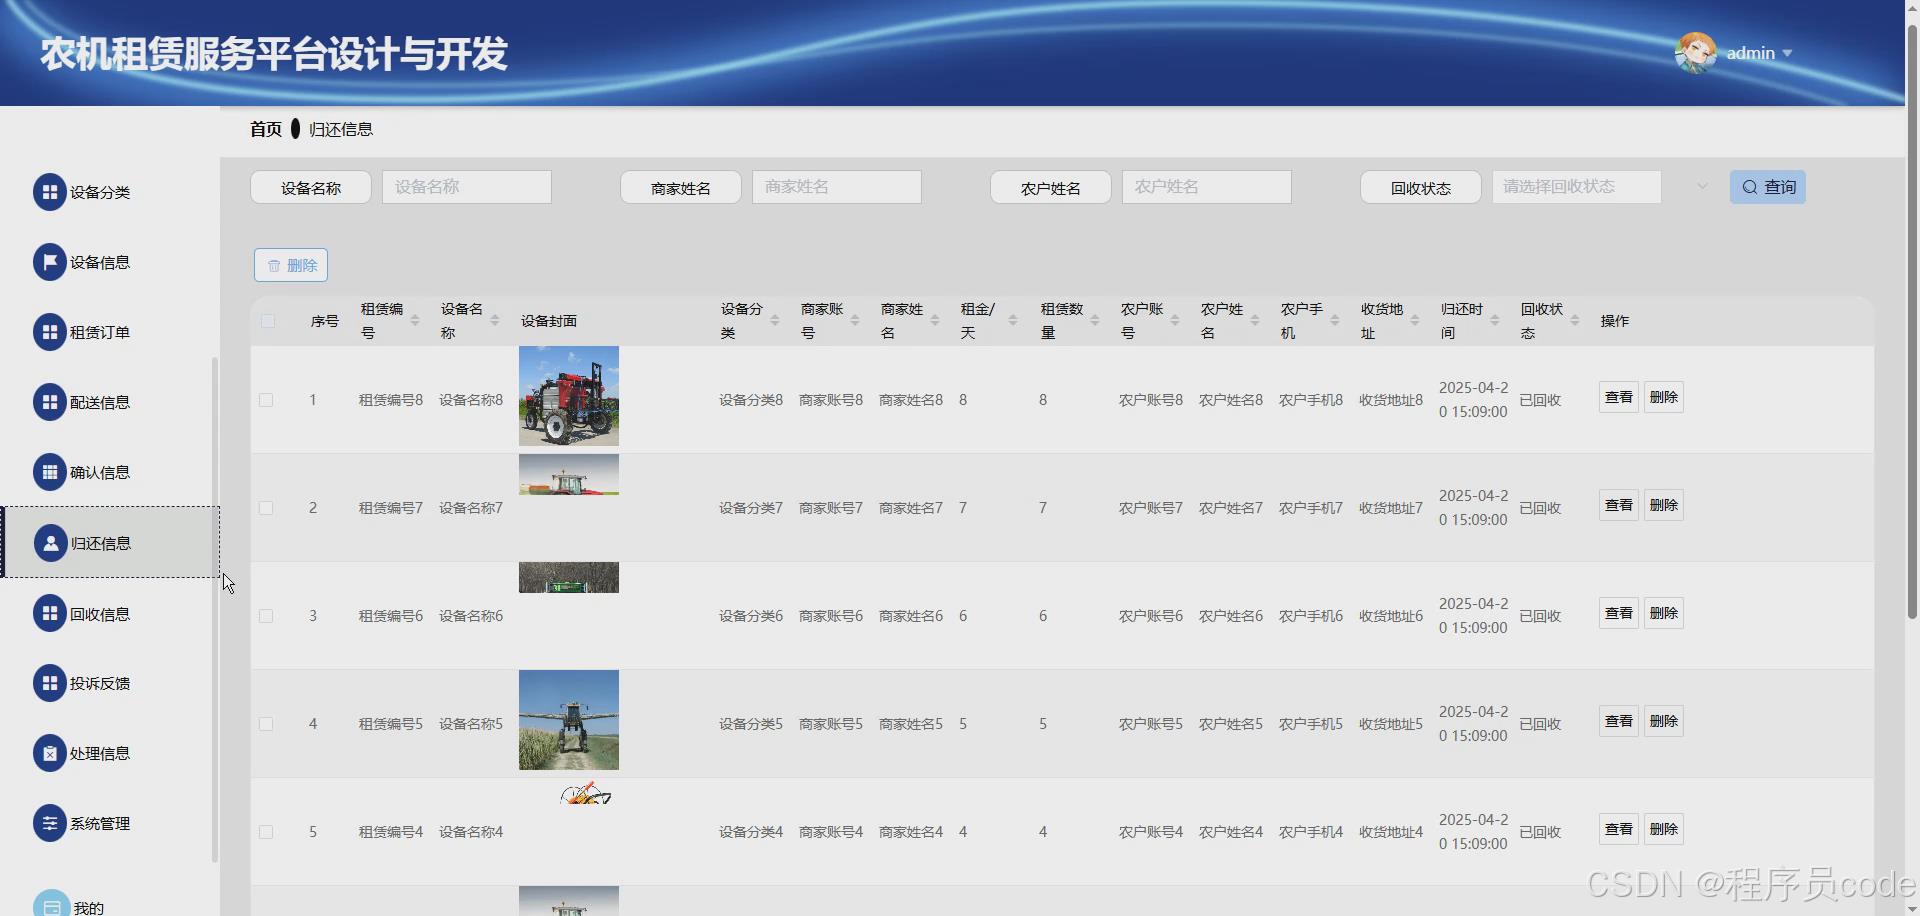This screenshot has height=916, width=1920.
Task: Open 设备名称5 field sprayer thumbnail
Action: click(x=569, y=720)
